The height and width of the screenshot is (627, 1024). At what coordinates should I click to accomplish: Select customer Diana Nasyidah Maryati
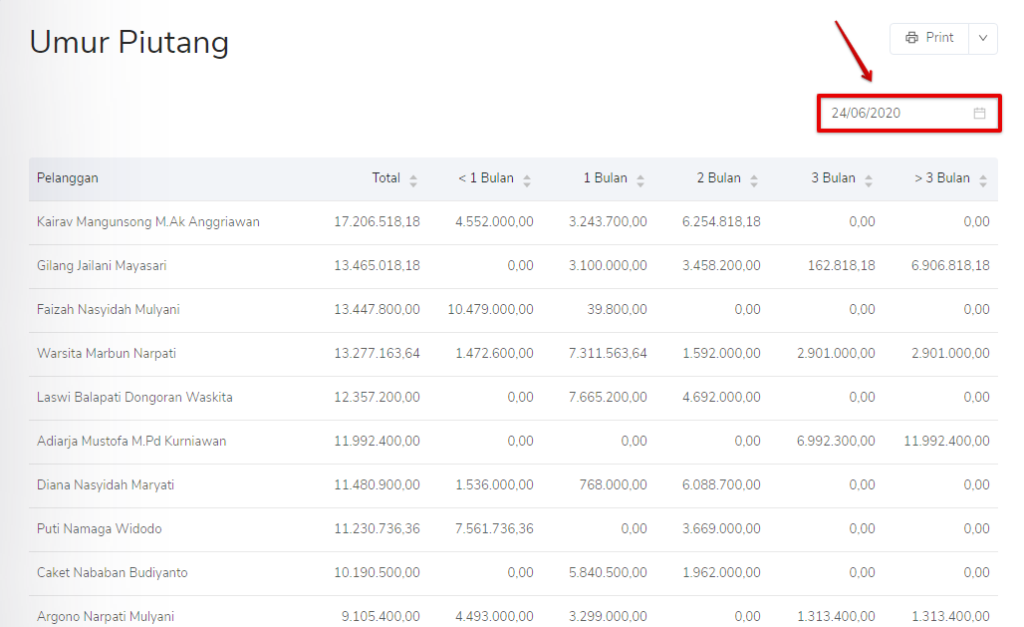coord(106,485)
